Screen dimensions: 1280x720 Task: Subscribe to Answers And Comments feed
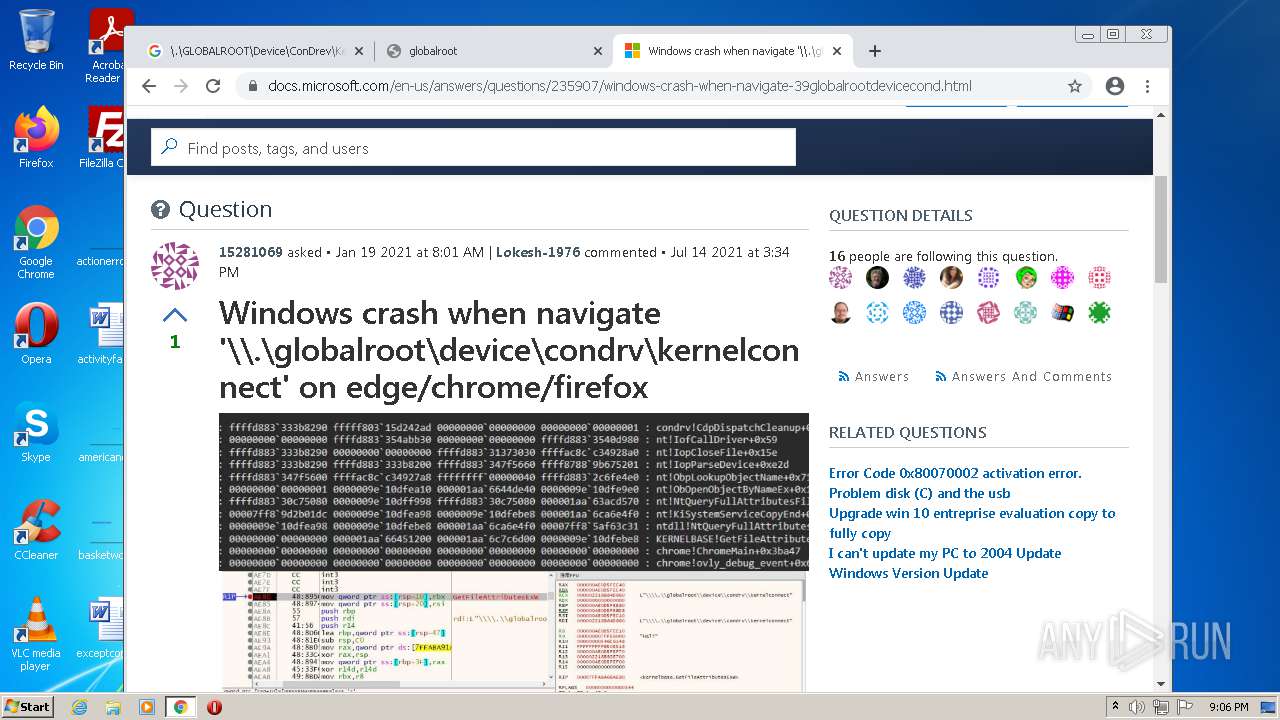click(x=1023, y=376)
